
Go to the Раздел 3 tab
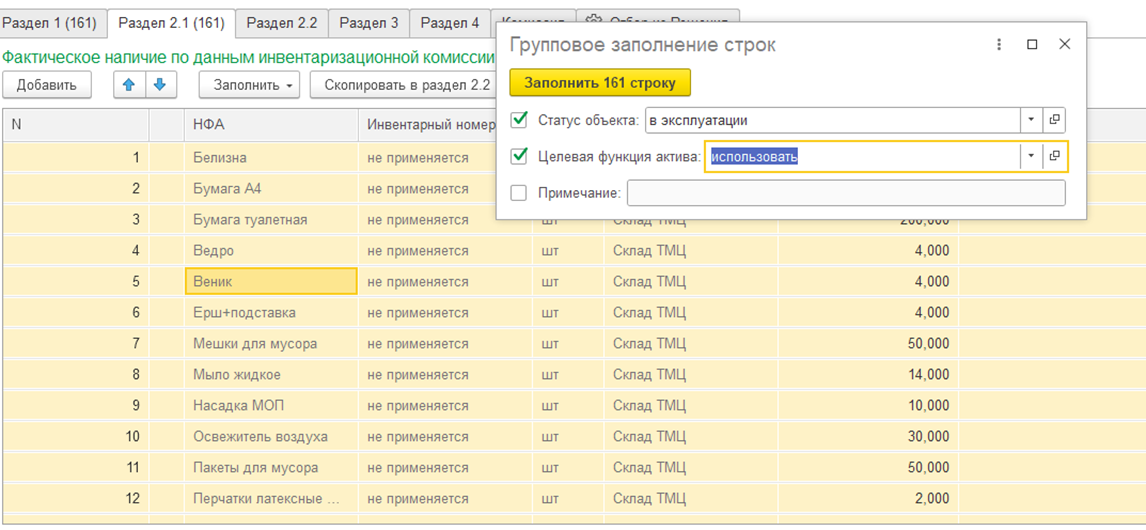point(368,23)
